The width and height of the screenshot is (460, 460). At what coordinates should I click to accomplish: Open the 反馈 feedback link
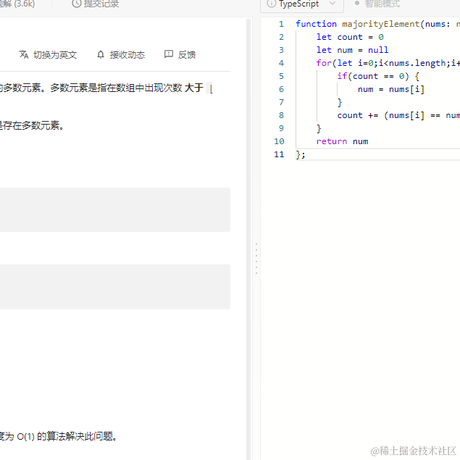click(187, 55)
